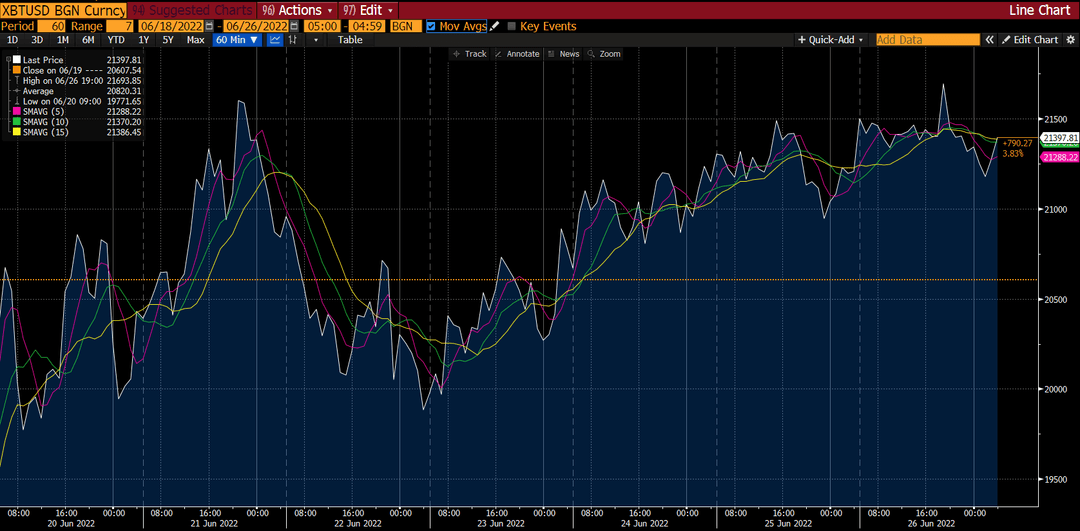Collapse panel with double chevron icon
Viewport: 1080px width, 531px height.
tap(990, 40)
